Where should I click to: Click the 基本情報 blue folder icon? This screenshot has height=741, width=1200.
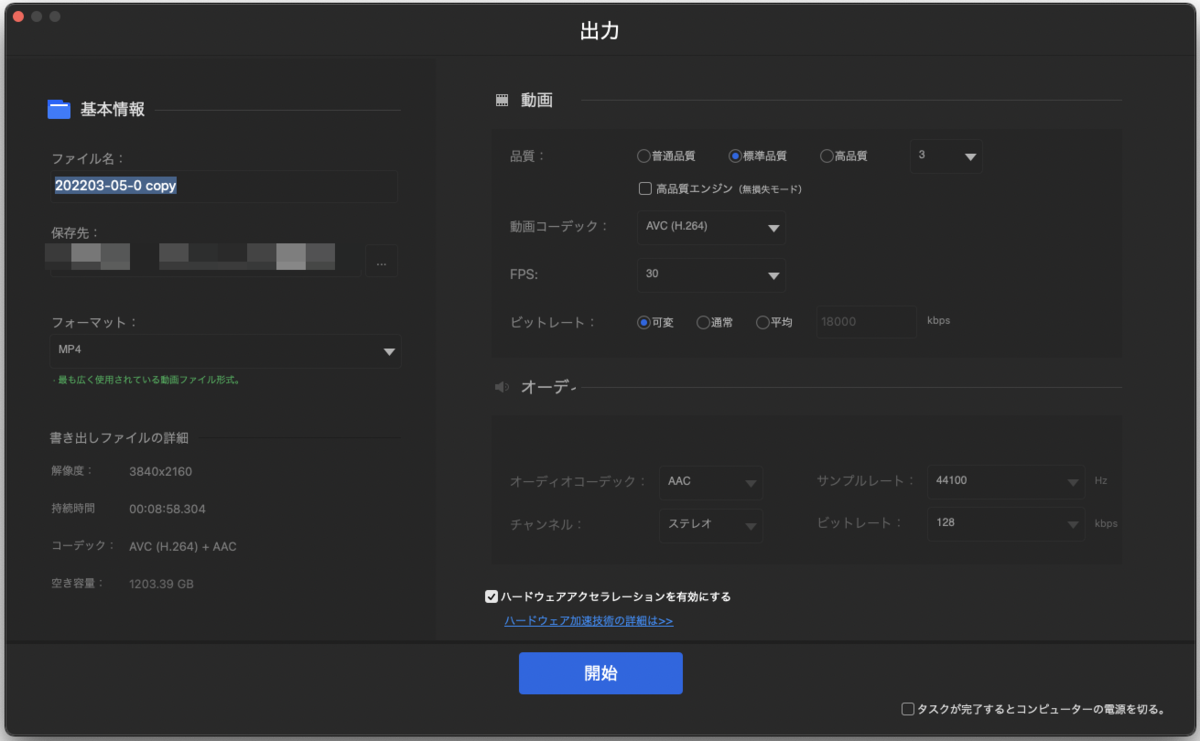(58, 109)
